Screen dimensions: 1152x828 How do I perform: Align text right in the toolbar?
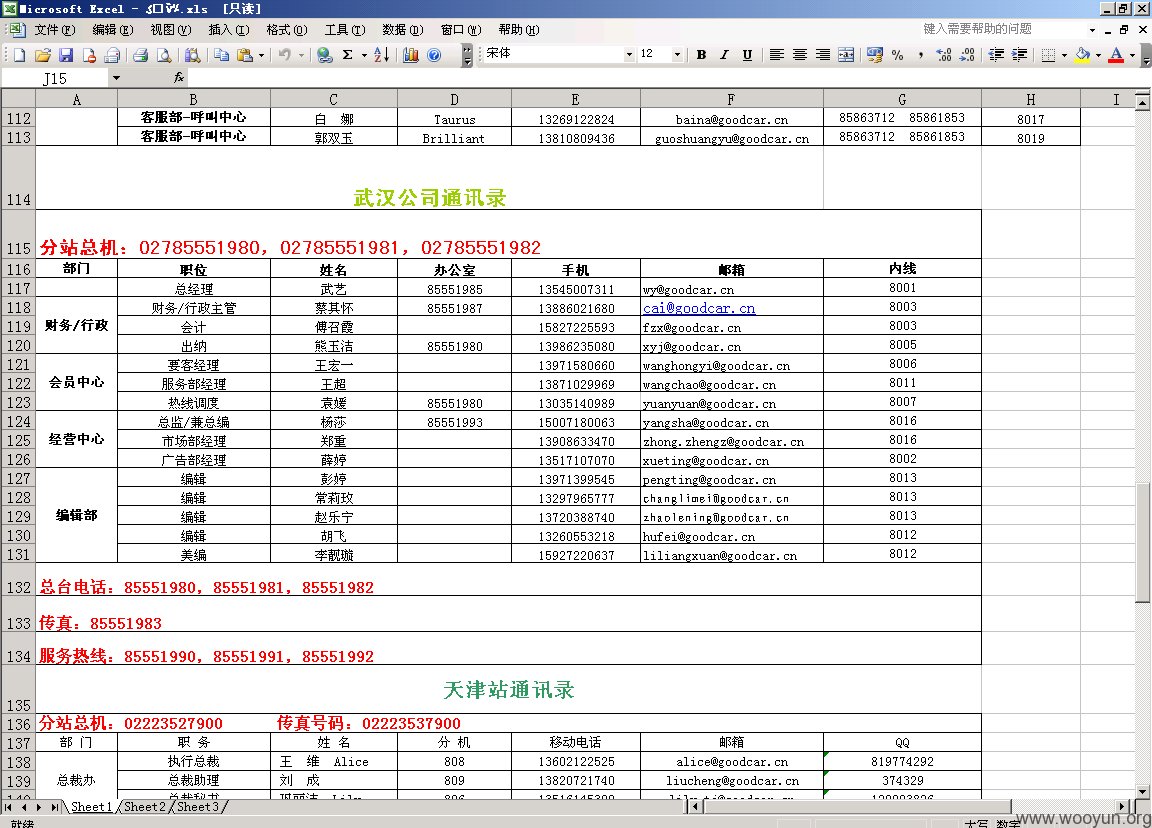pyautogui.click(x=823, y=55)
